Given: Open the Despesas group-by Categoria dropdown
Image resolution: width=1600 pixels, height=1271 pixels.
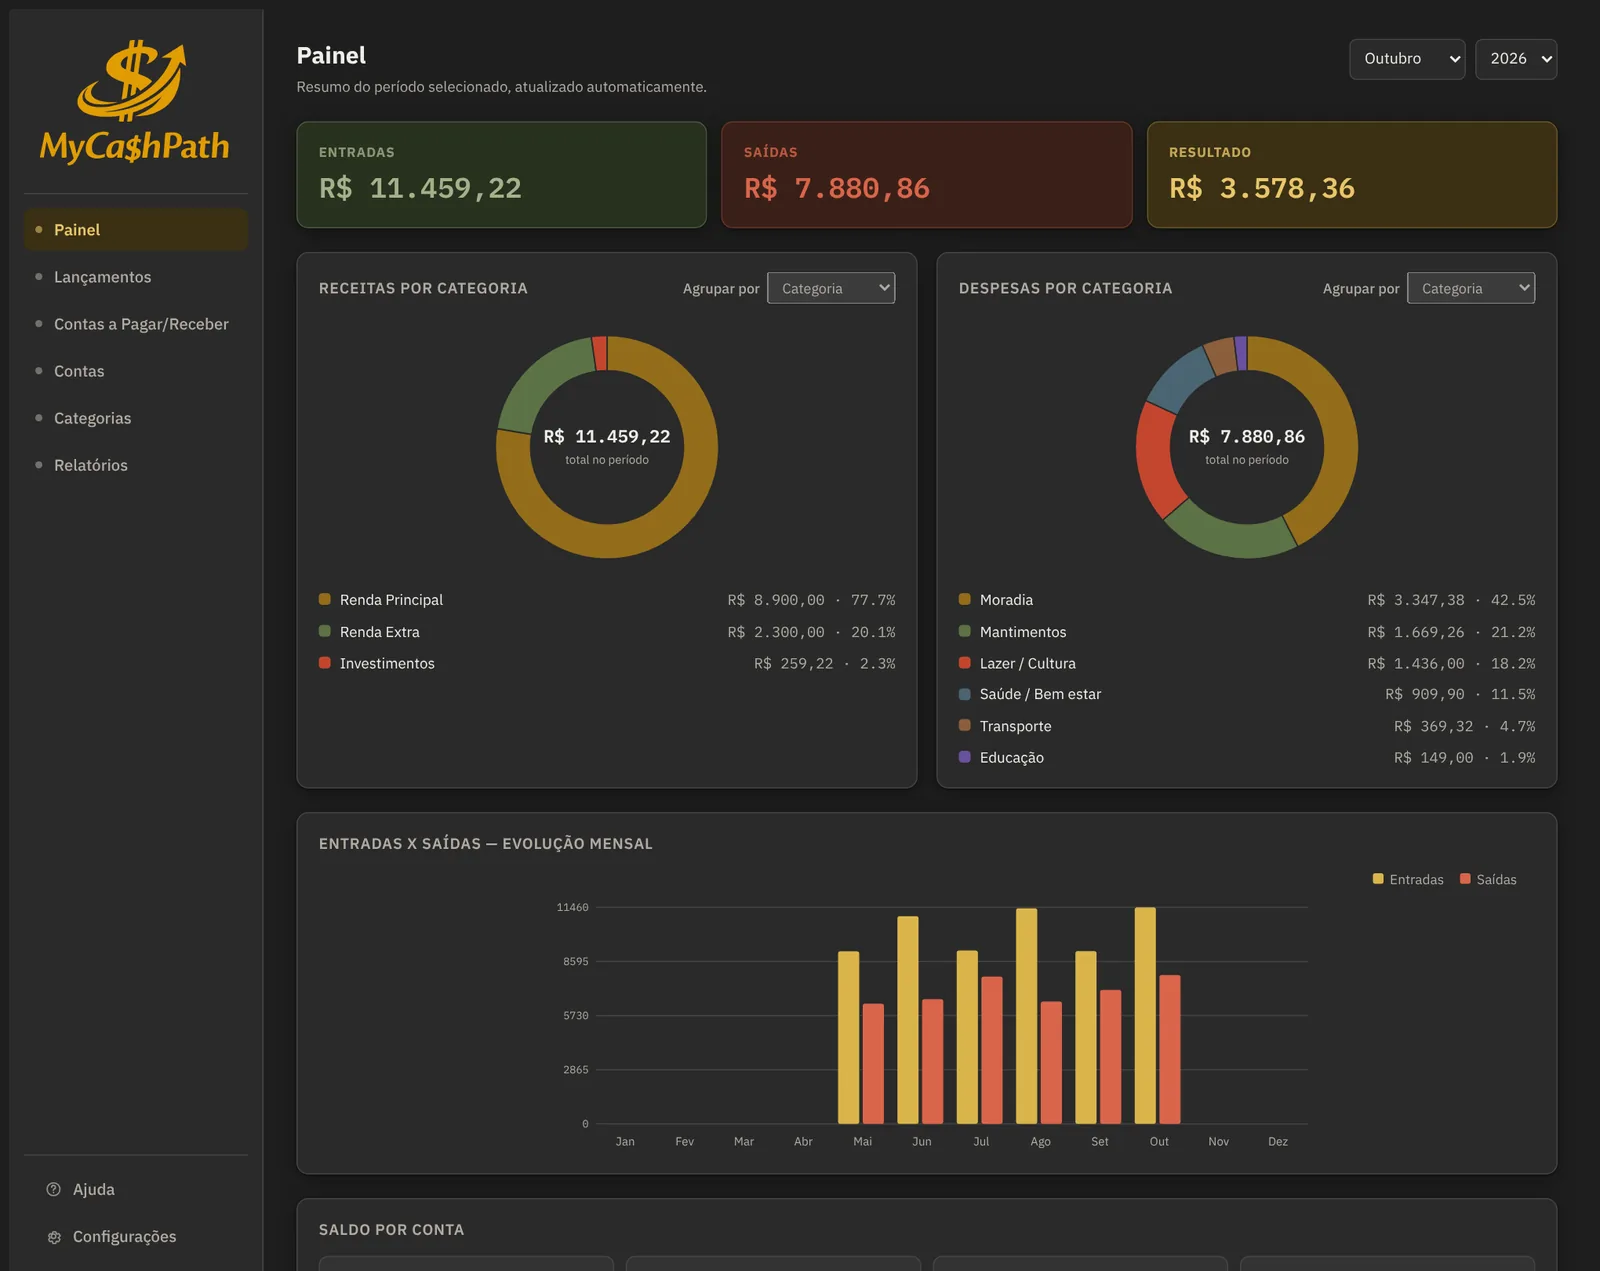Looking at the screenshot, I should click(x=1471, y=288).
